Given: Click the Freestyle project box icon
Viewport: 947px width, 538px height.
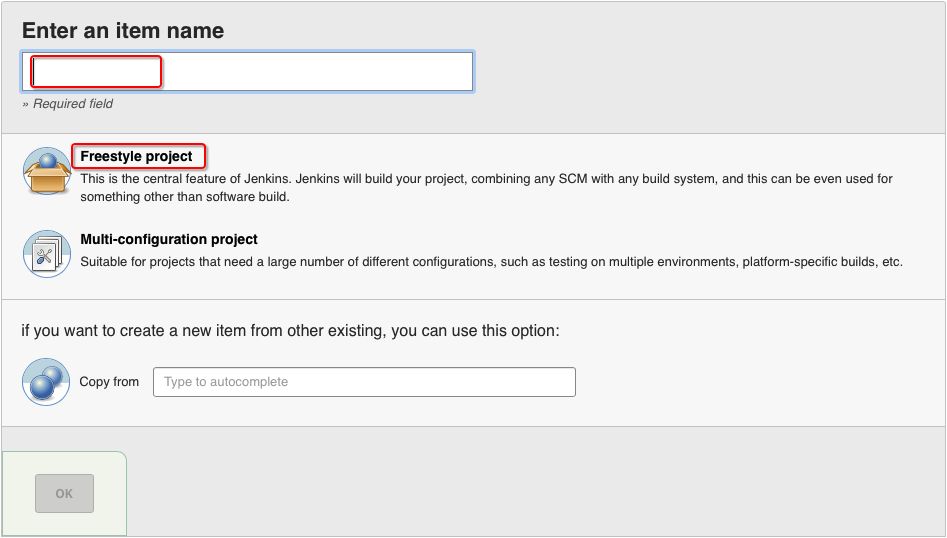Looking at the screenshot, I should (46, 171).
